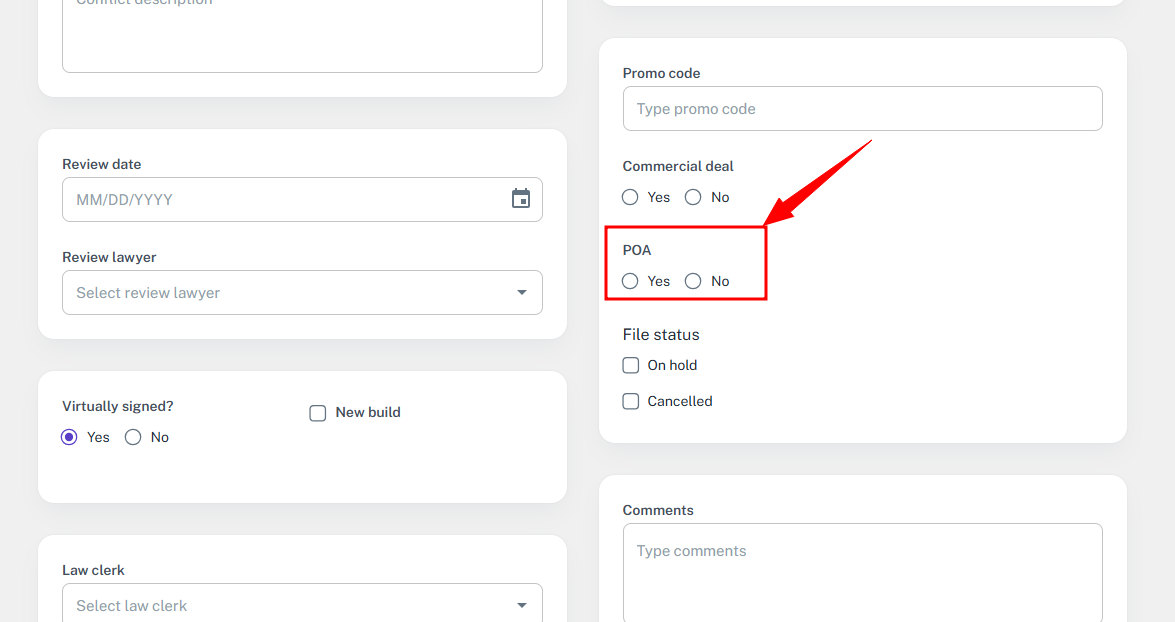Check the Cancelled file status

tap(631, 401)
